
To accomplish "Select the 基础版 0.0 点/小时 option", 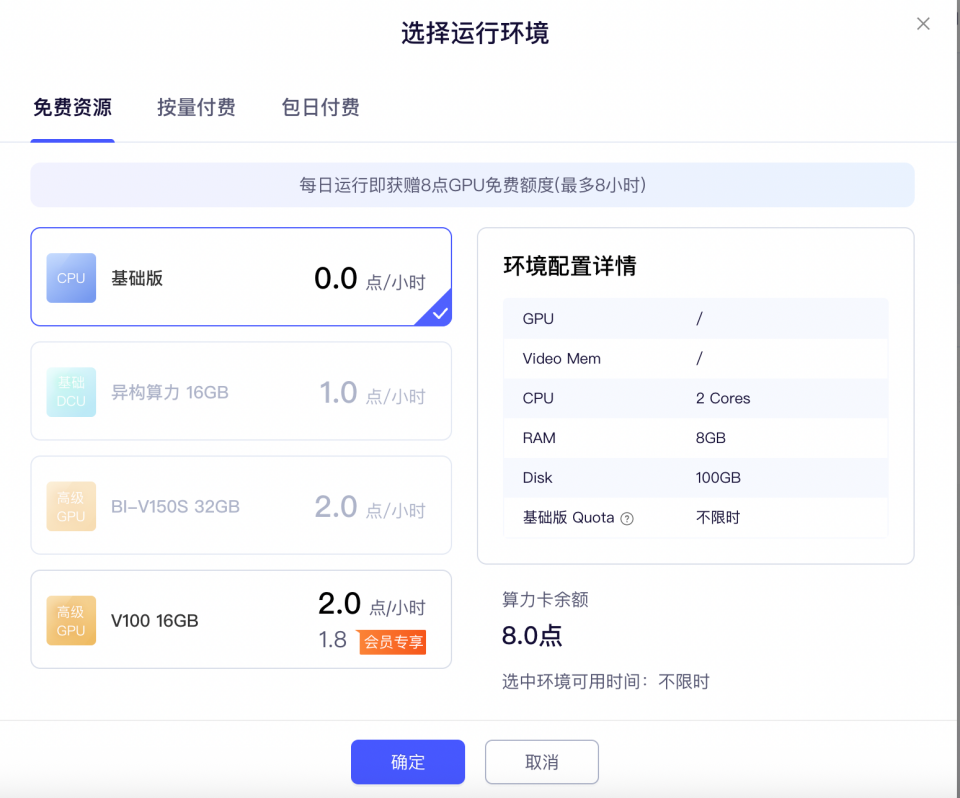I will [240, 278].
